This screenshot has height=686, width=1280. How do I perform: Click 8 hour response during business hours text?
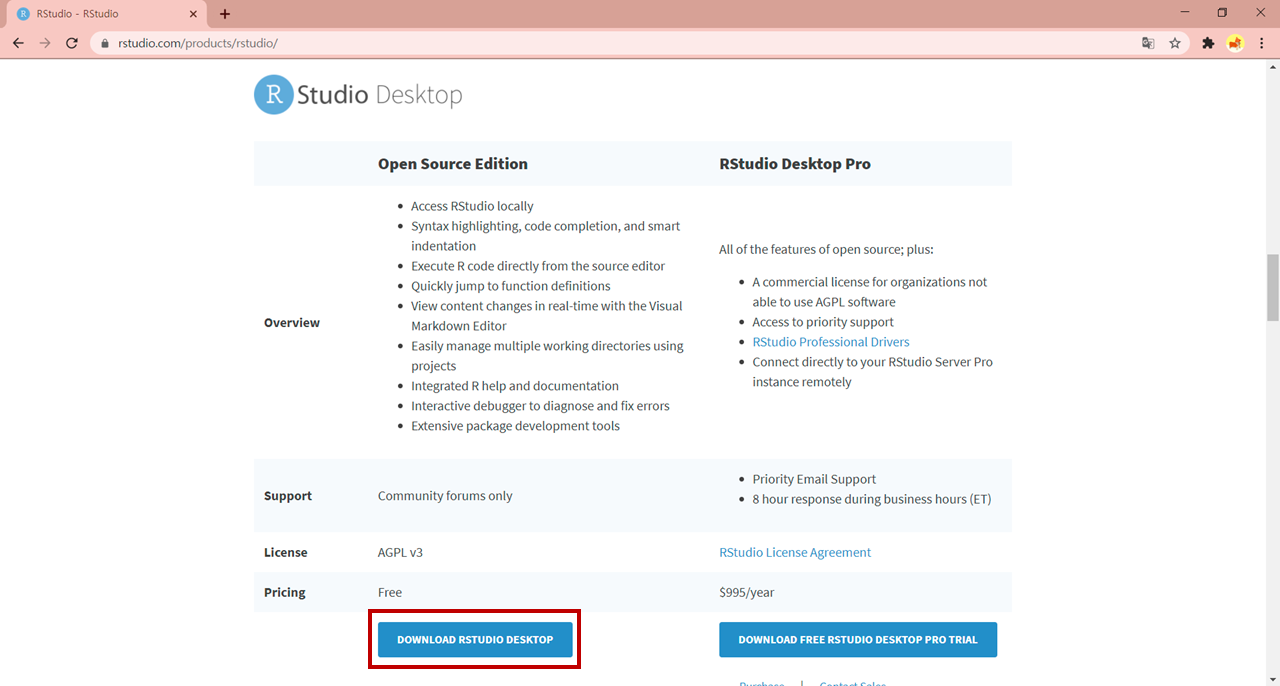872,499
